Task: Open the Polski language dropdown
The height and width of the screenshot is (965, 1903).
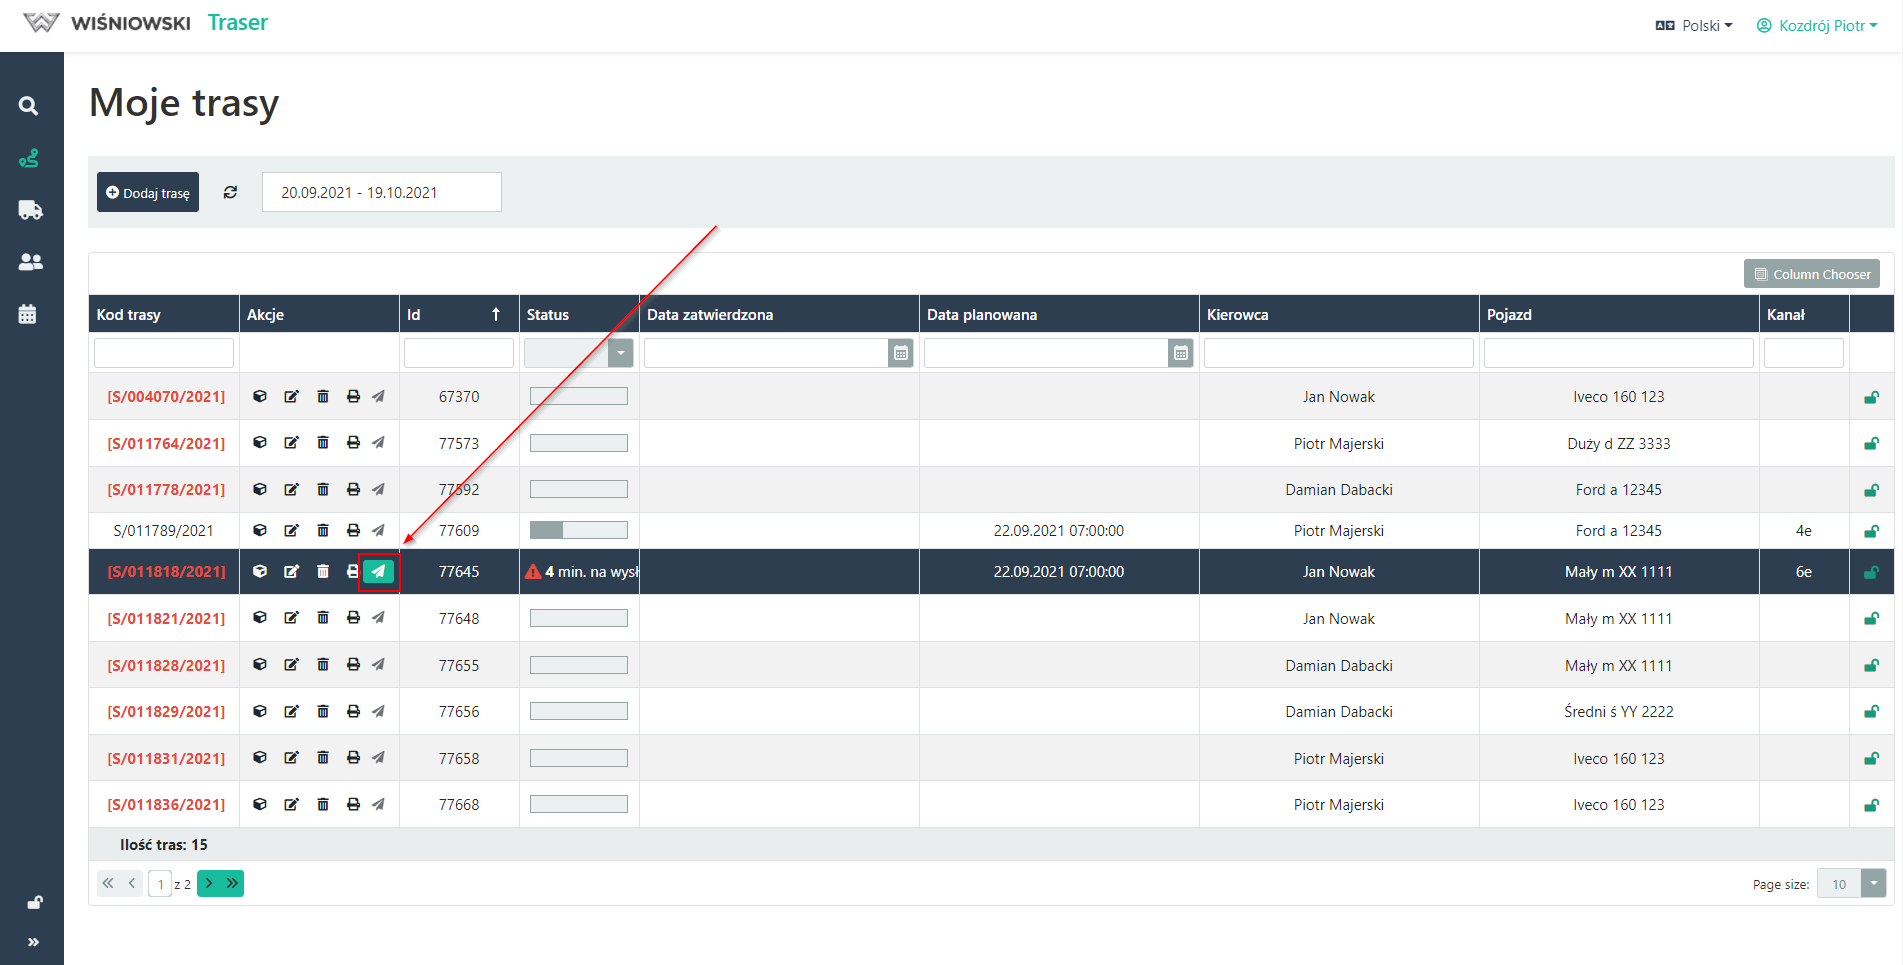Action: coord(1694,26)
